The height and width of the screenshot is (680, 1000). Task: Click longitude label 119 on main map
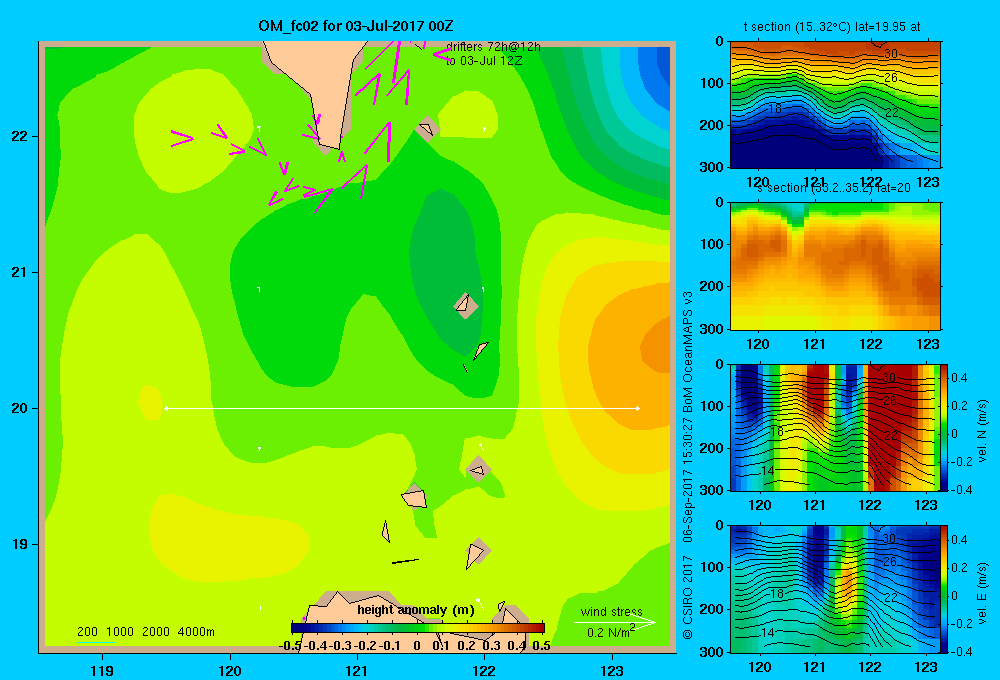pos(102,670)
